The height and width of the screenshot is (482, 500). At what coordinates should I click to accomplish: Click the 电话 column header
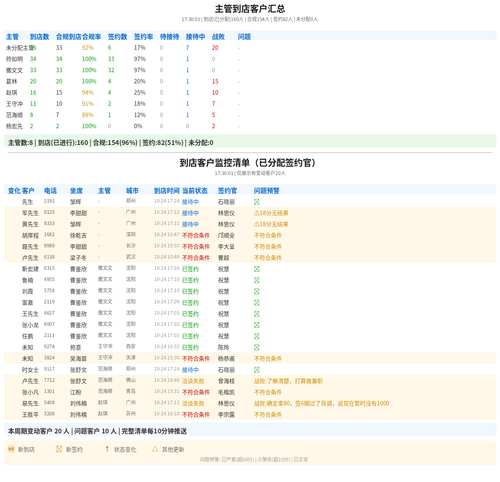pos(50,191)
